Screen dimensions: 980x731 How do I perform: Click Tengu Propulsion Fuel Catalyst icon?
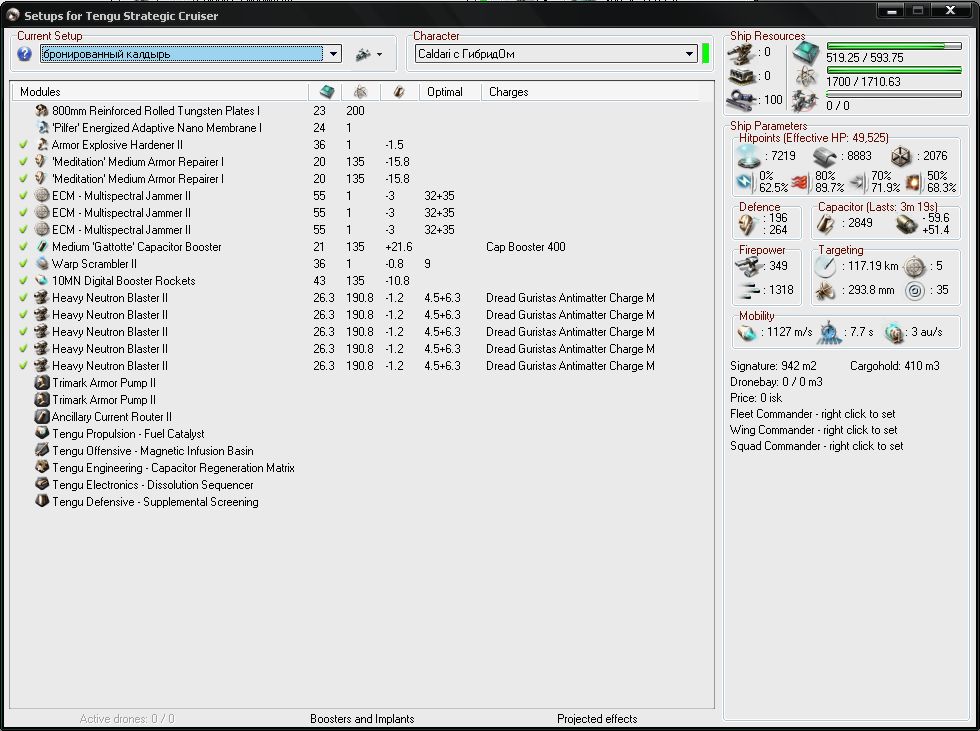[x=42, y=433]
